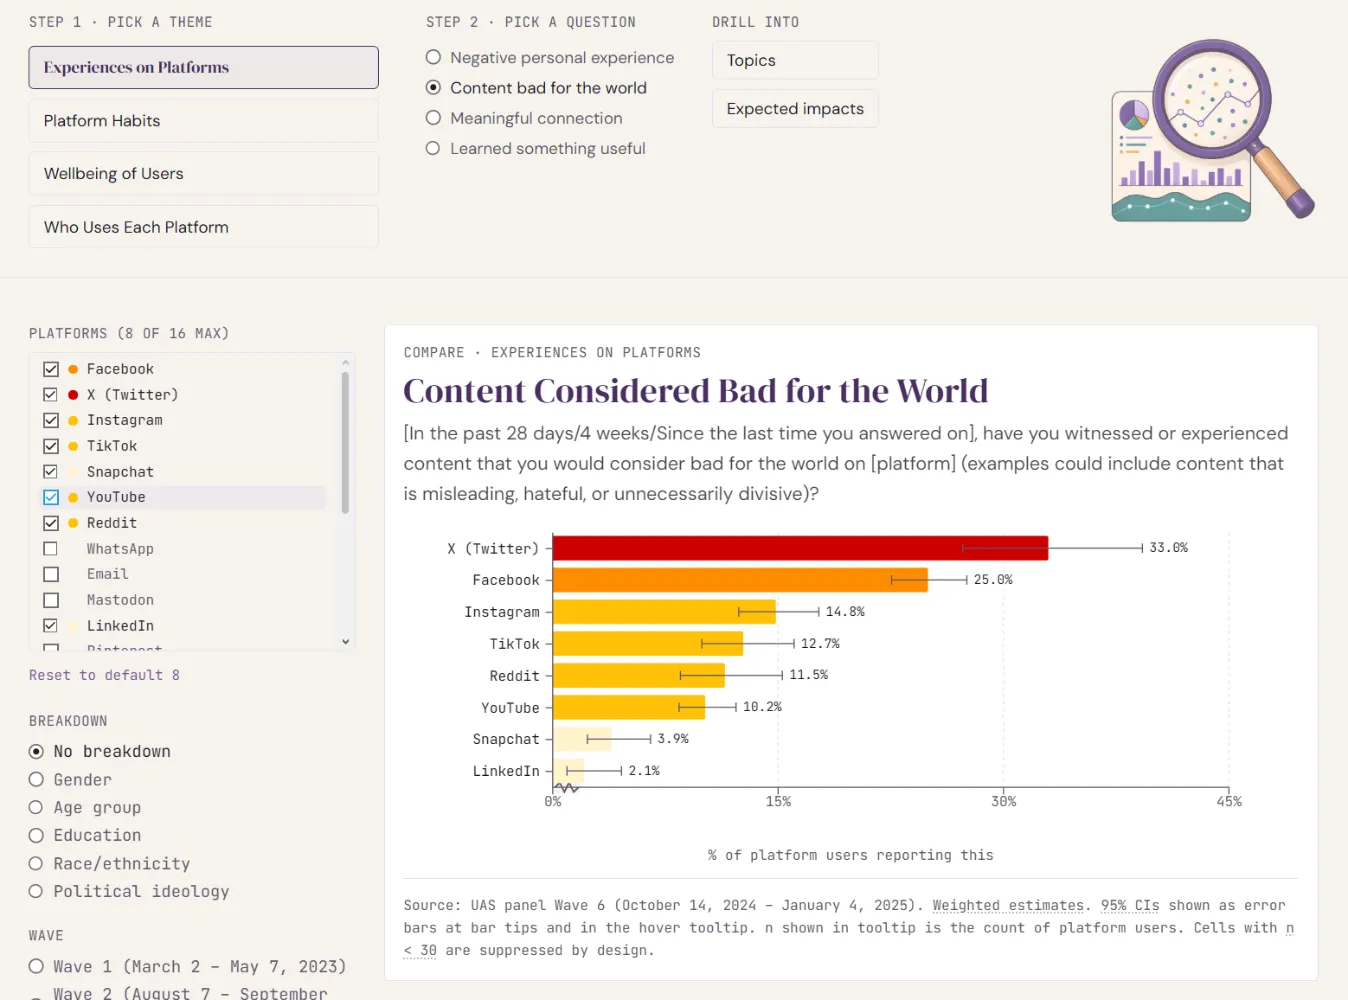Click the Reddit bar in the chart
The width and height of the screenshot is (1348, 1000).
[639, 676]
